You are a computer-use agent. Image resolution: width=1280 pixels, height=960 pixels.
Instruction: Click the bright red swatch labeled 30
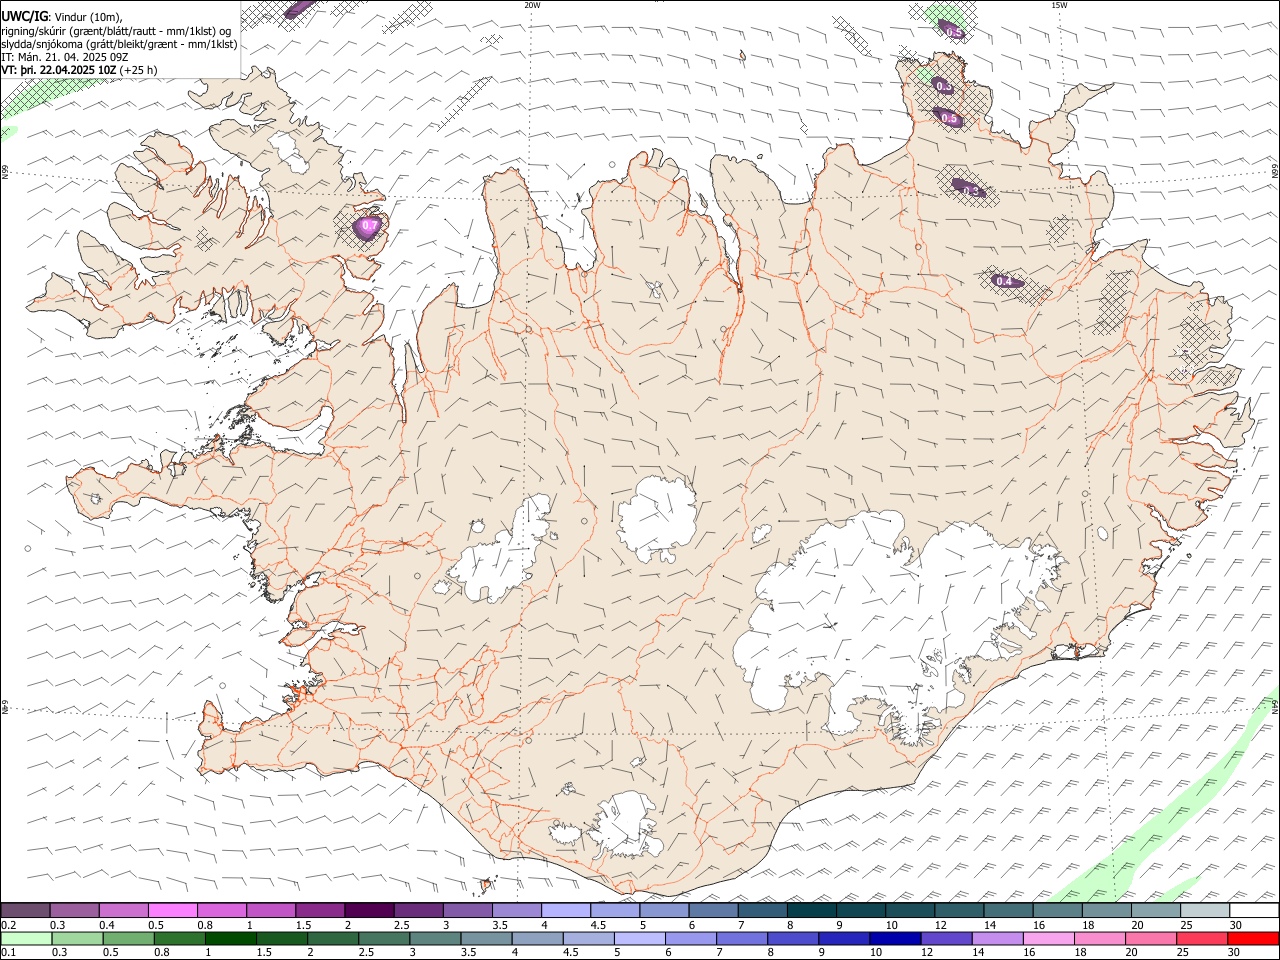(x=1252, y=938)
